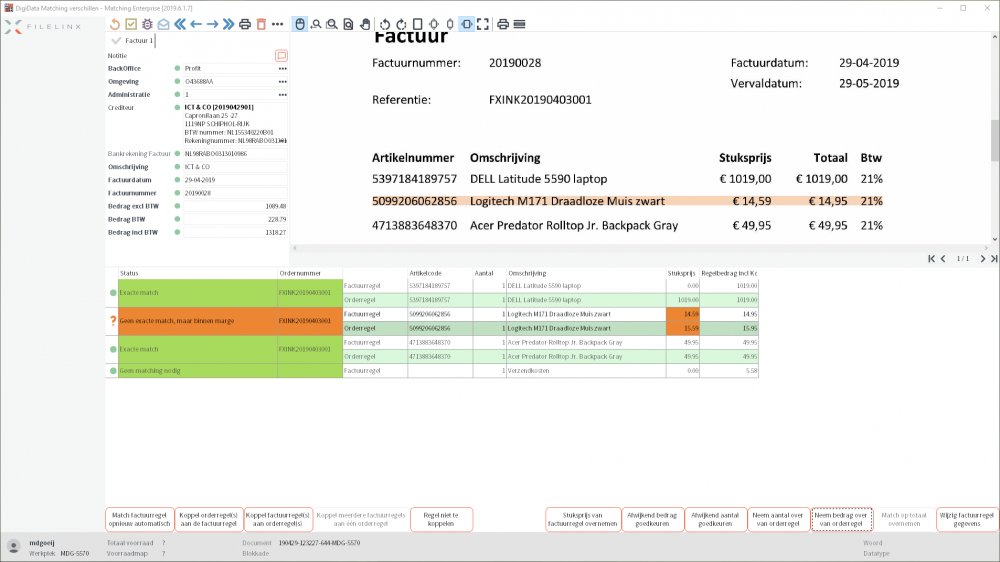The height and width of the screenshot is (562, 1000).
Task: Go to last page in document pager
Action: tap(994, 258)
